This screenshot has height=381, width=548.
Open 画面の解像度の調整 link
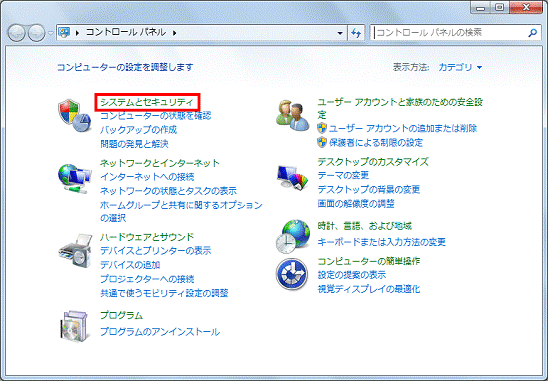click(356, 203)
